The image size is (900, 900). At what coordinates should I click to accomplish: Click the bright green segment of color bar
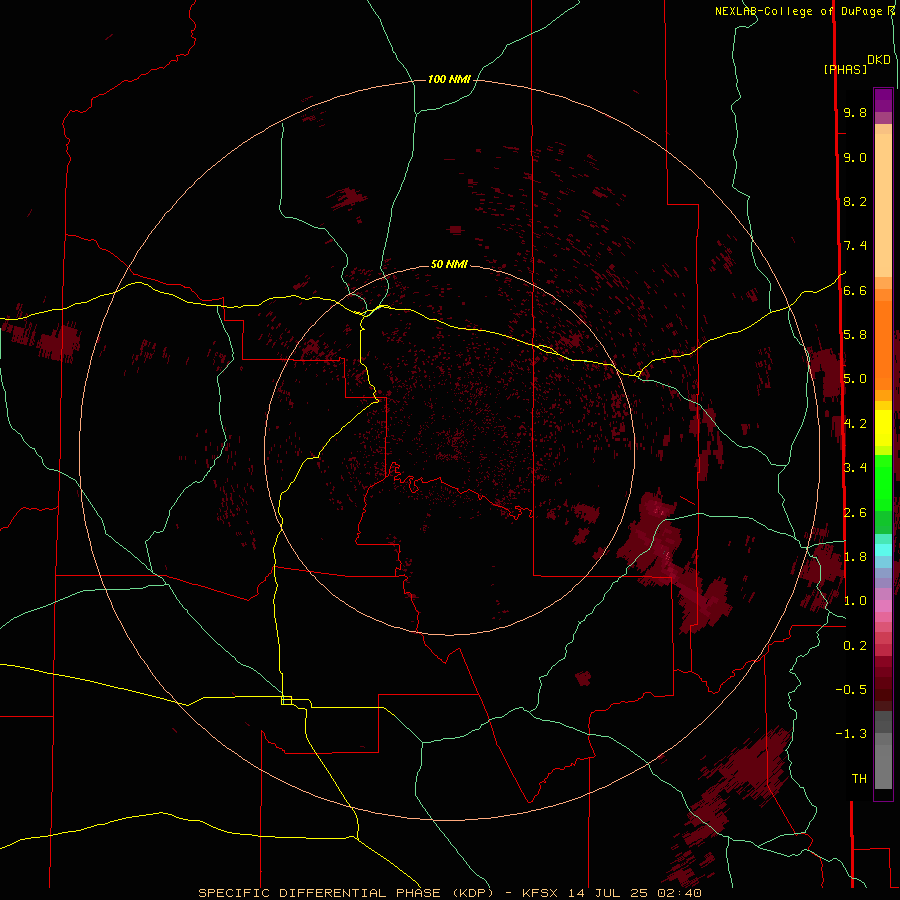[x=883, y=482]
